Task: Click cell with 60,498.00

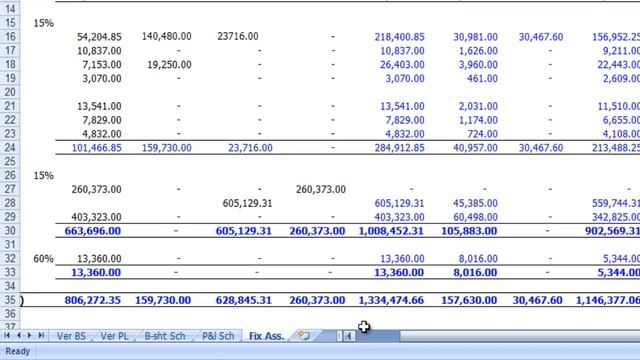Action: (476, 217)
